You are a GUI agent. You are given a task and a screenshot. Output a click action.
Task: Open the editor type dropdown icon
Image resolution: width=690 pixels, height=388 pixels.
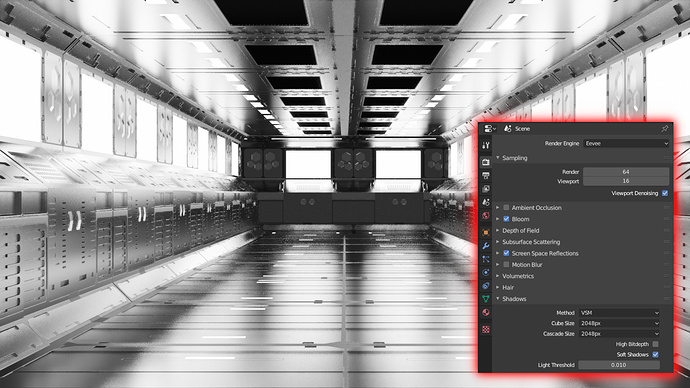(489, 128)
